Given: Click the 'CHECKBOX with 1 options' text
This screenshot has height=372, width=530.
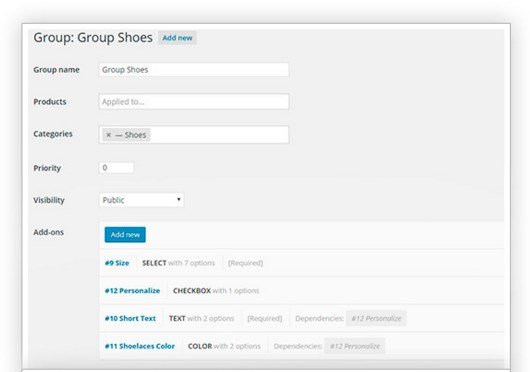Looking at the screenshot, I should coord(216,291).
